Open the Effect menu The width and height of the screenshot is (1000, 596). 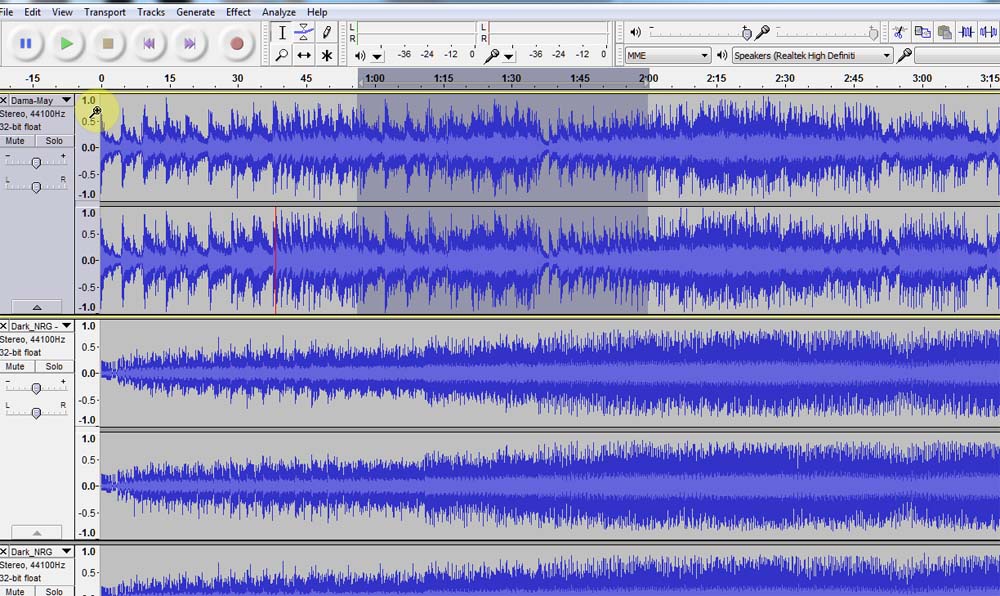tap(238, 12)
